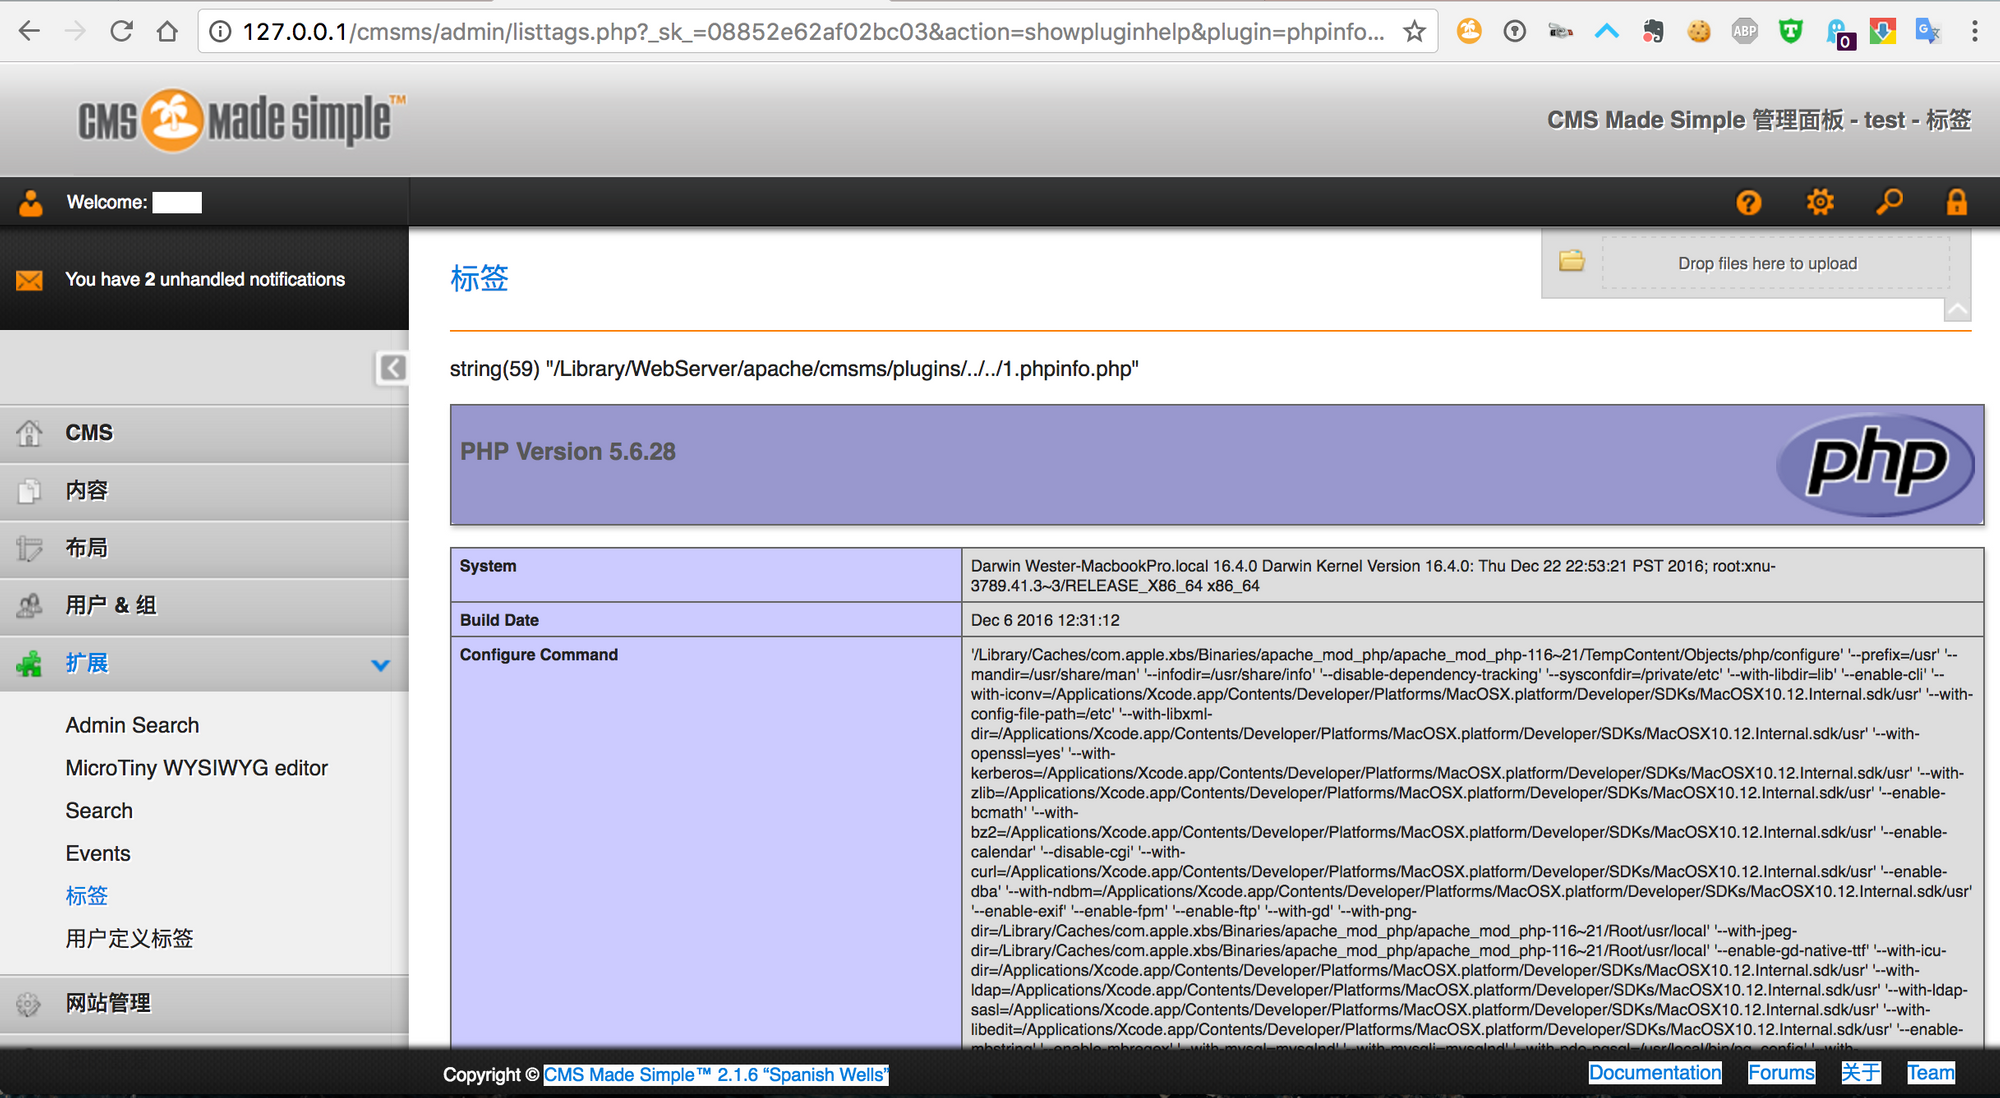Visit the Forums link
2000x1098 pixels.
point(1781,1072)
